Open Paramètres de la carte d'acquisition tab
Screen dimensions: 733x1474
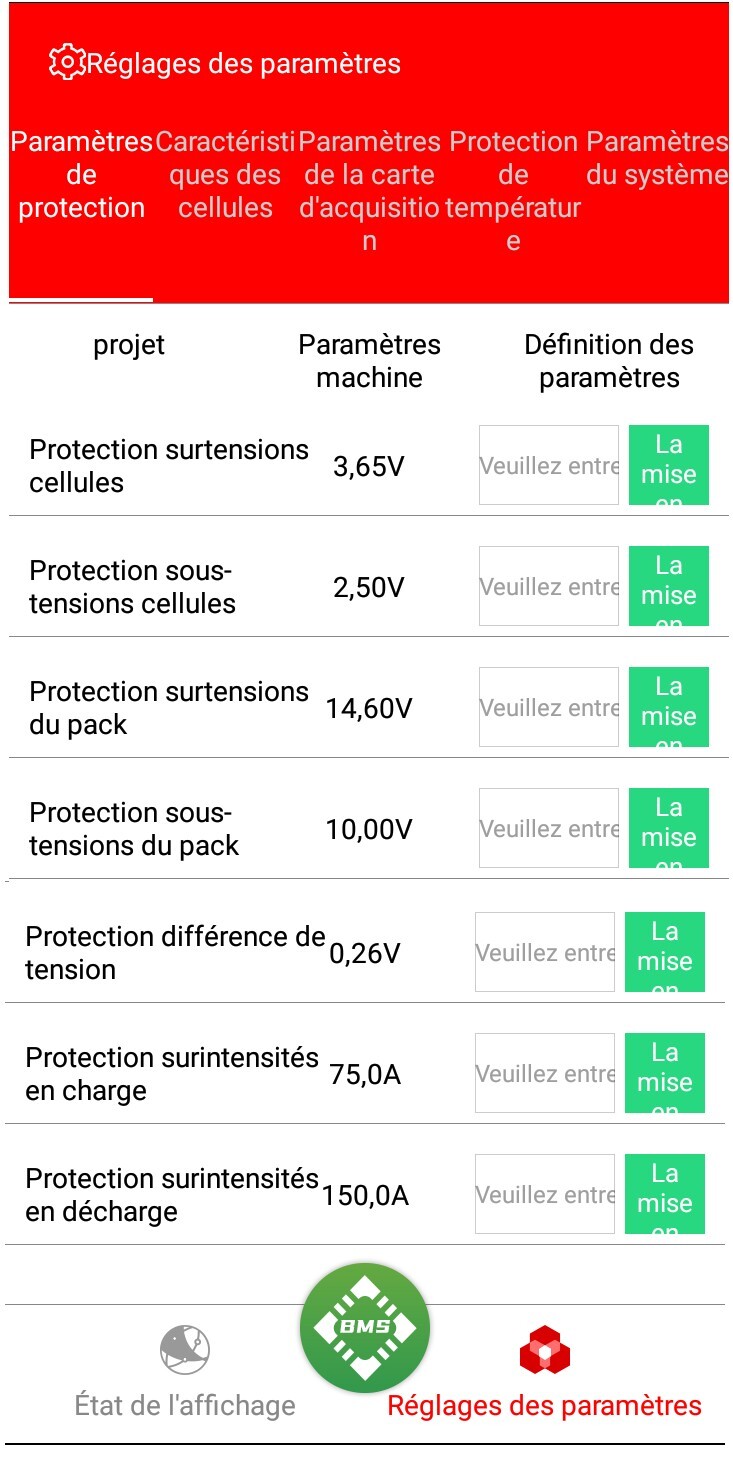tap(369, 190)
